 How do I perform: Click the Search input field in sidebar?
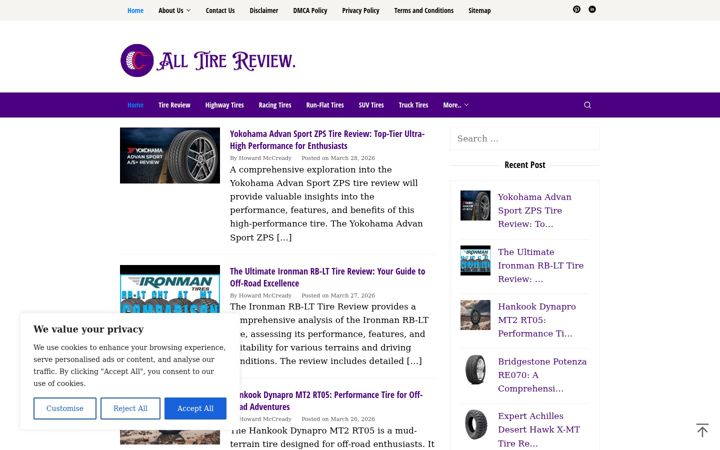click(x=524, y=139)
